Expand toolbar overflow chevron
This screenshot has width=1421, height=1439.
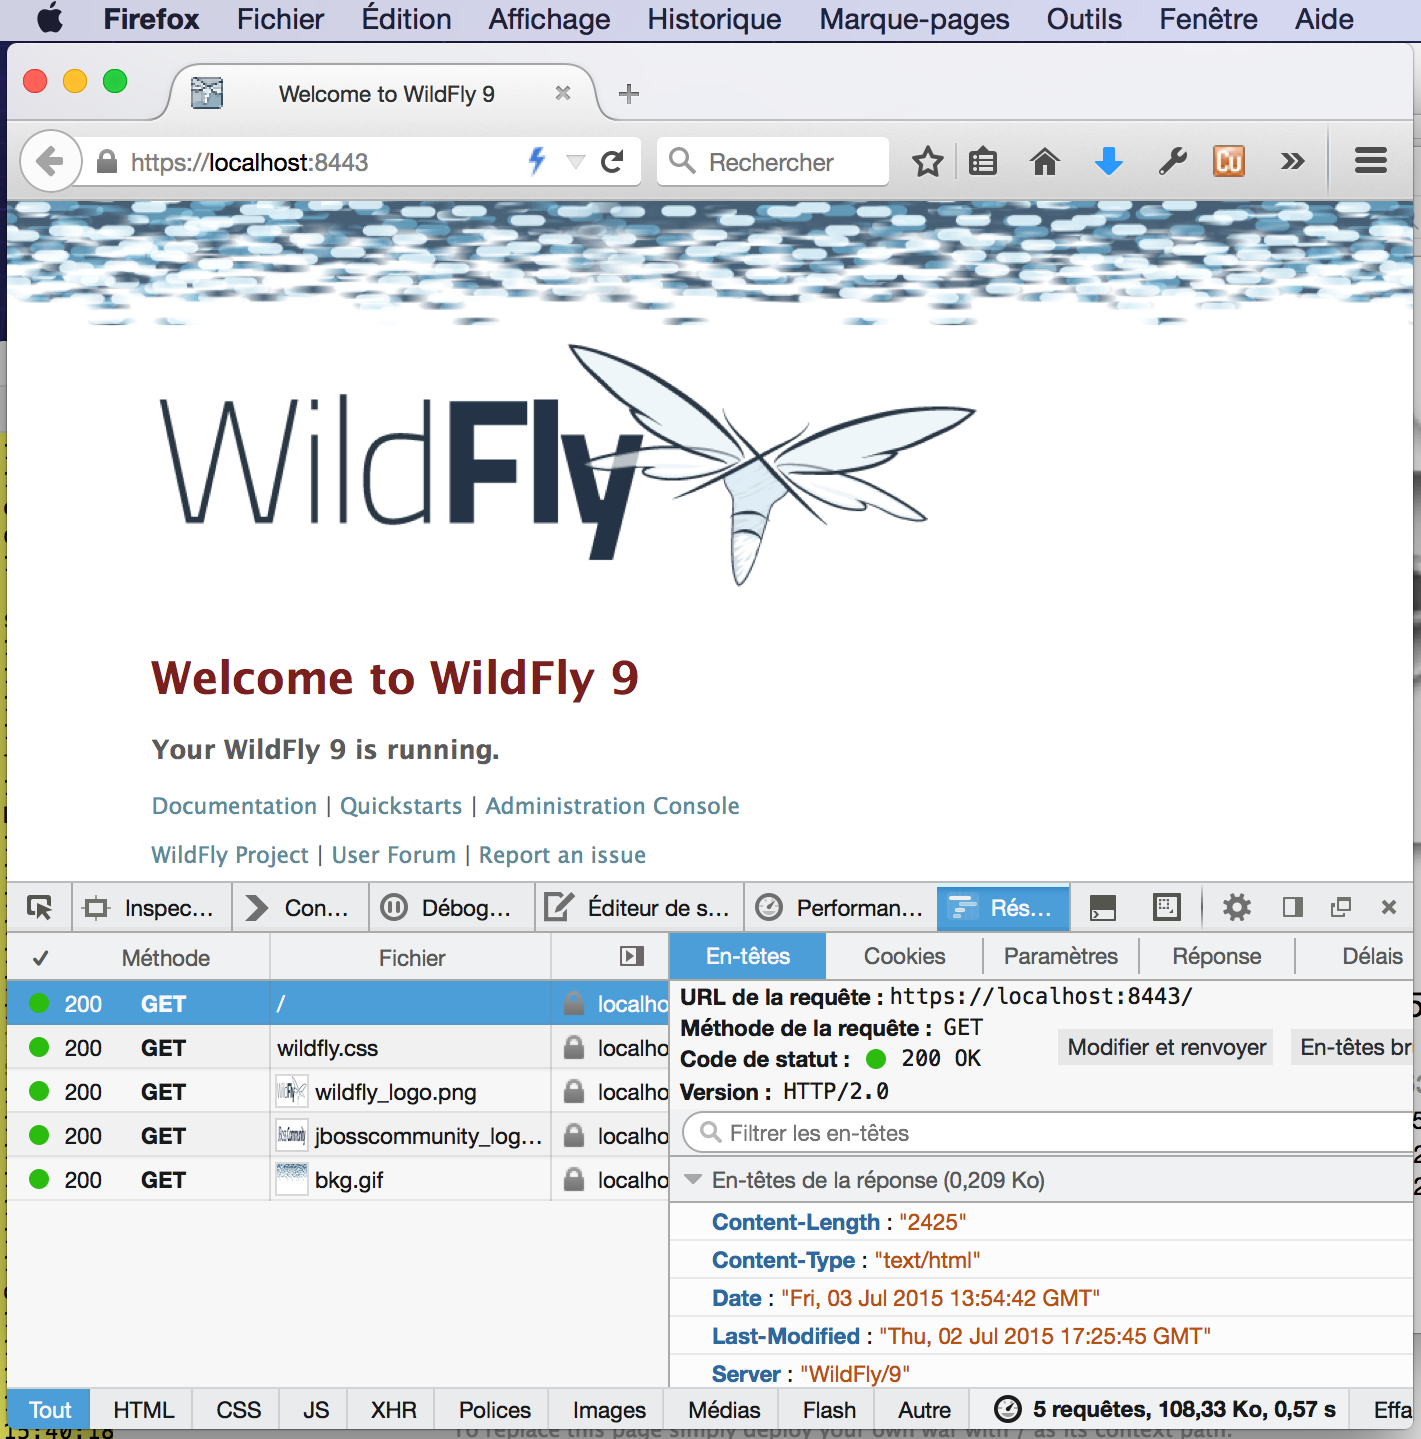click(1292, 161)
